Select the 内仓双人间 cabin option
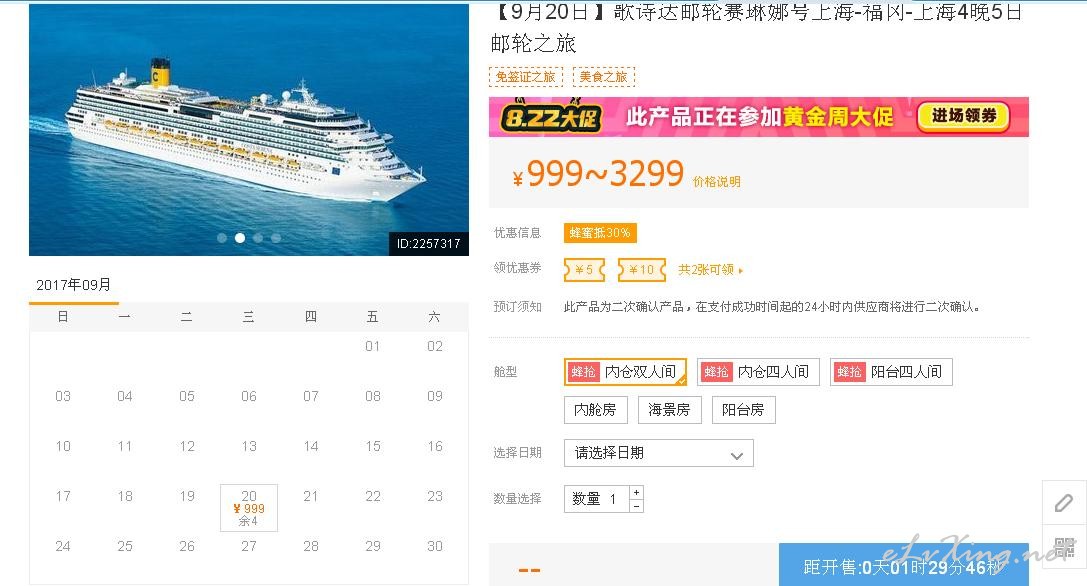1087x586 pixels. 625,372
